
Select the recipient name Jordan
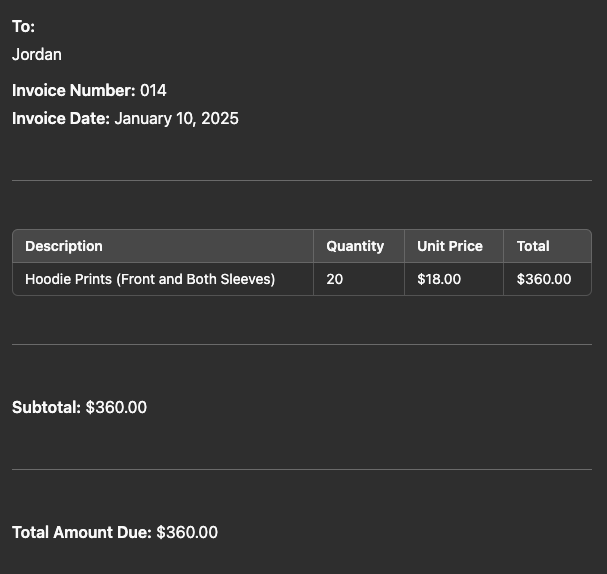[37, 55]
